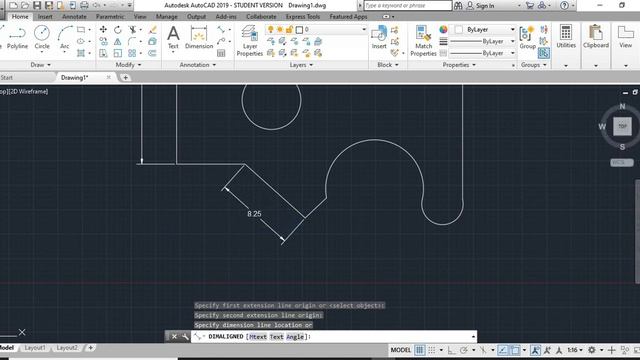This screenshot has width=640, height=360.
Task: Select the Offset tool in Modify panel
Action: tap(152, 53)
